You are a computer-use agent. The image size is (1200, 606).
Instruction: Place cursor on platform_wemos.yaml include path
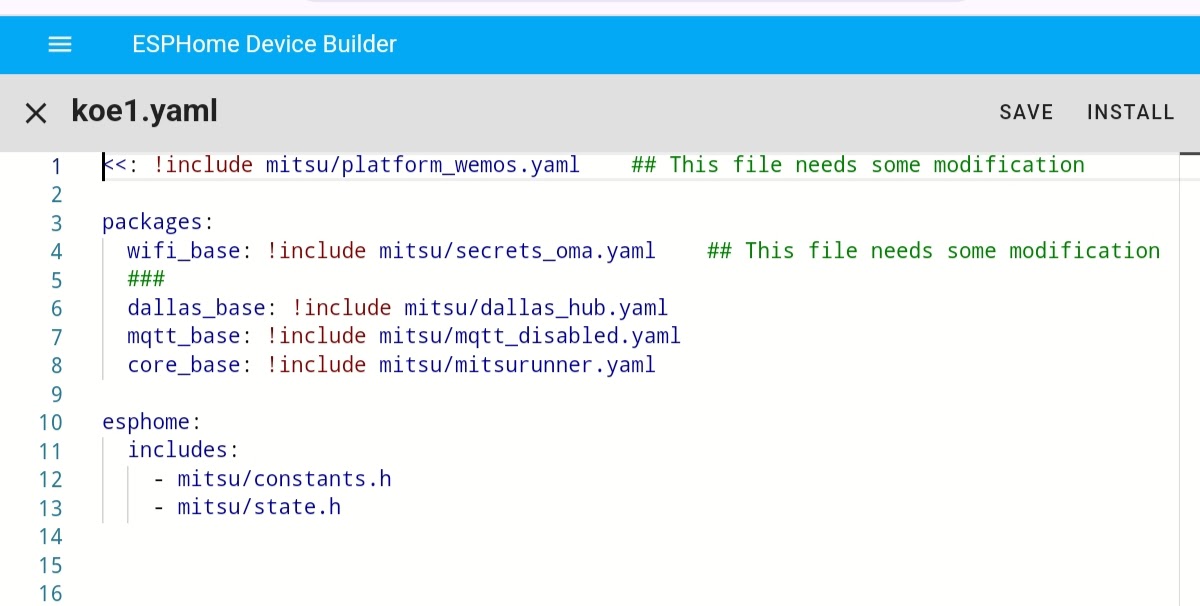(x=422, y=165)
